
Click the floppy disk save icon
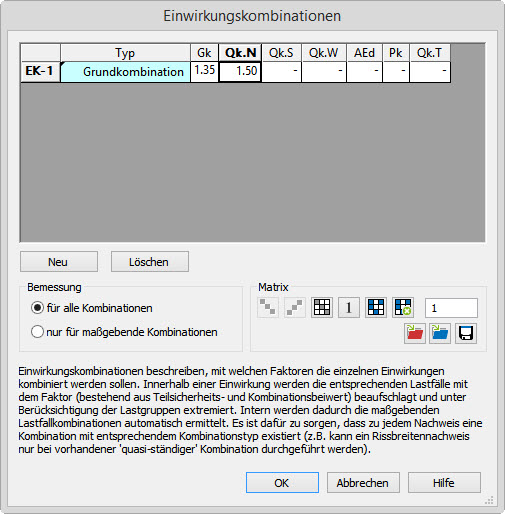pyautogui.click(x=466, y=333)
